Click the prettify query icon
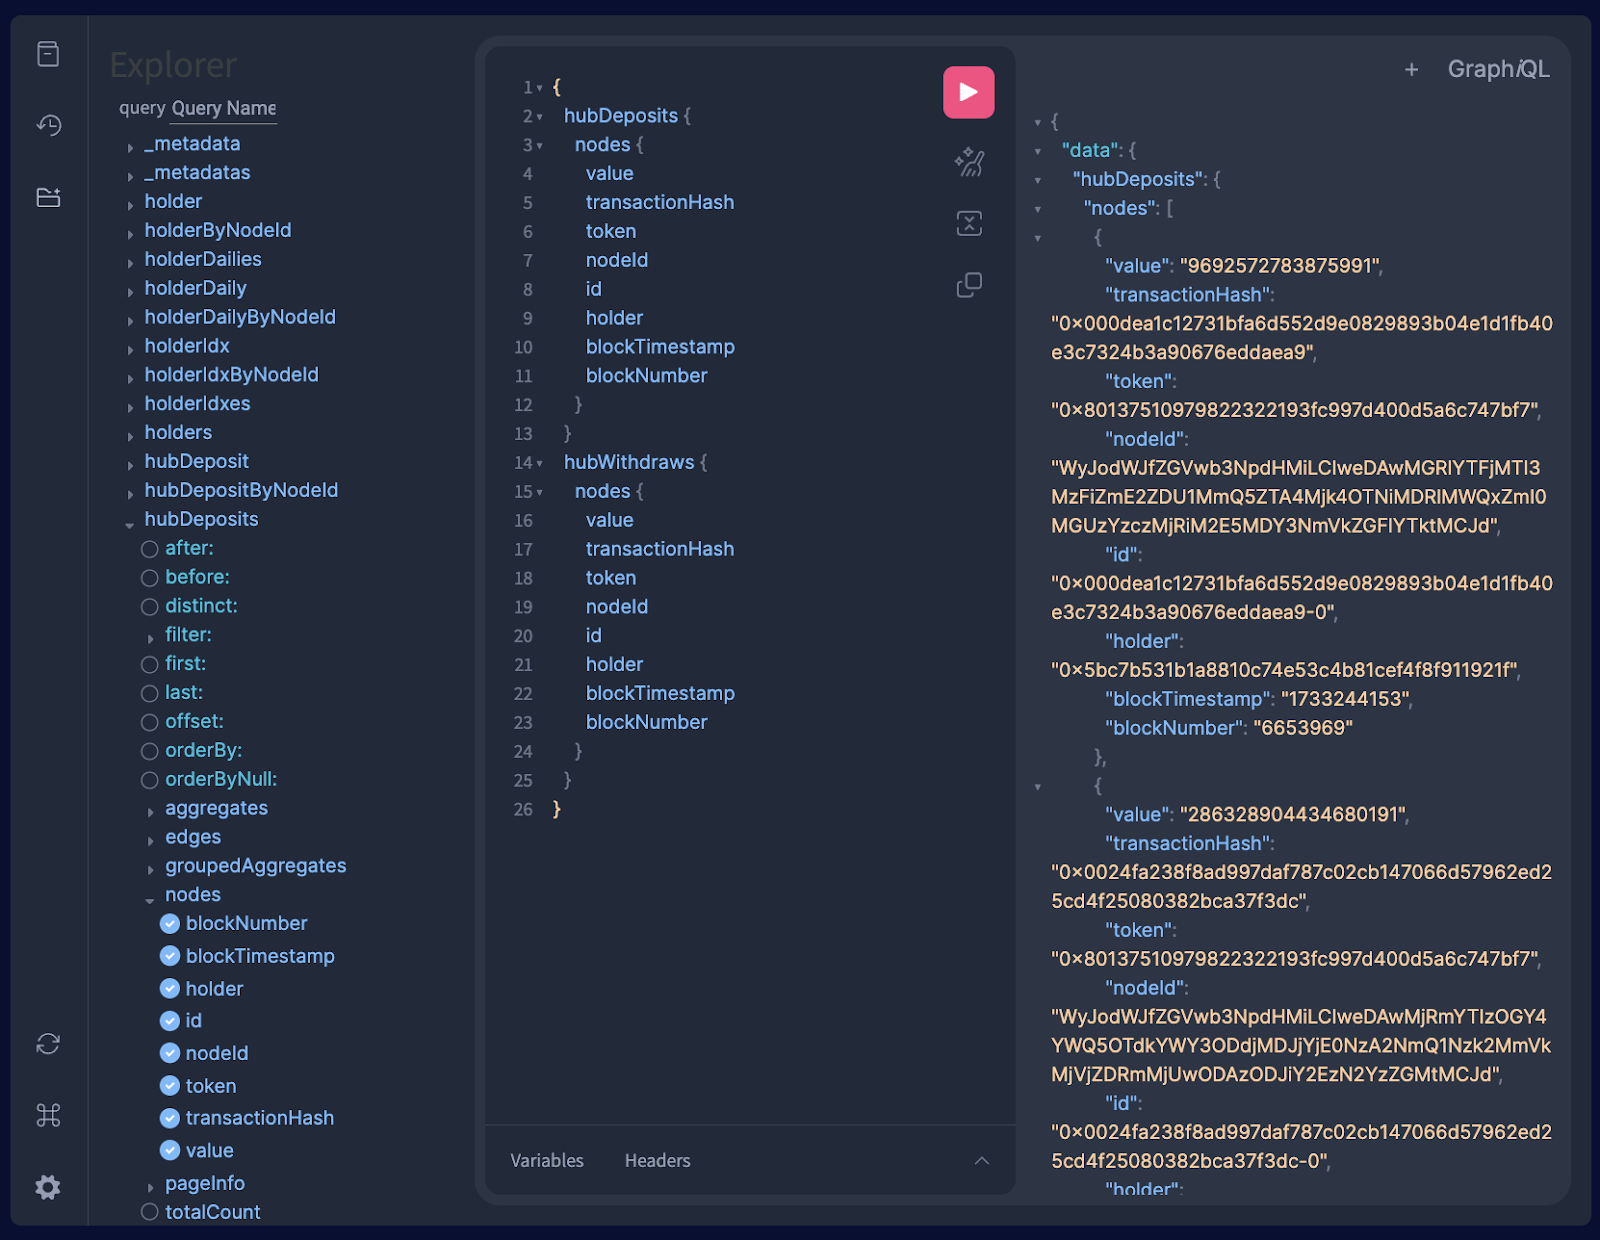This screenshot has width=1600, height=1240. click(x=968, y=162)
